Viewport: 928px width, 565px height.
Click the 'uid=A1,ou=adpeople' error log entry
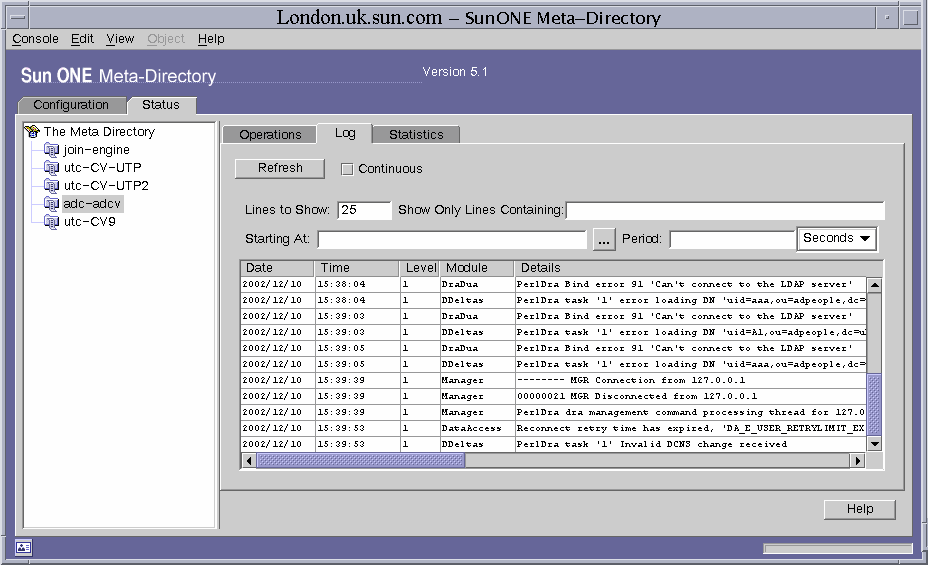691,332
